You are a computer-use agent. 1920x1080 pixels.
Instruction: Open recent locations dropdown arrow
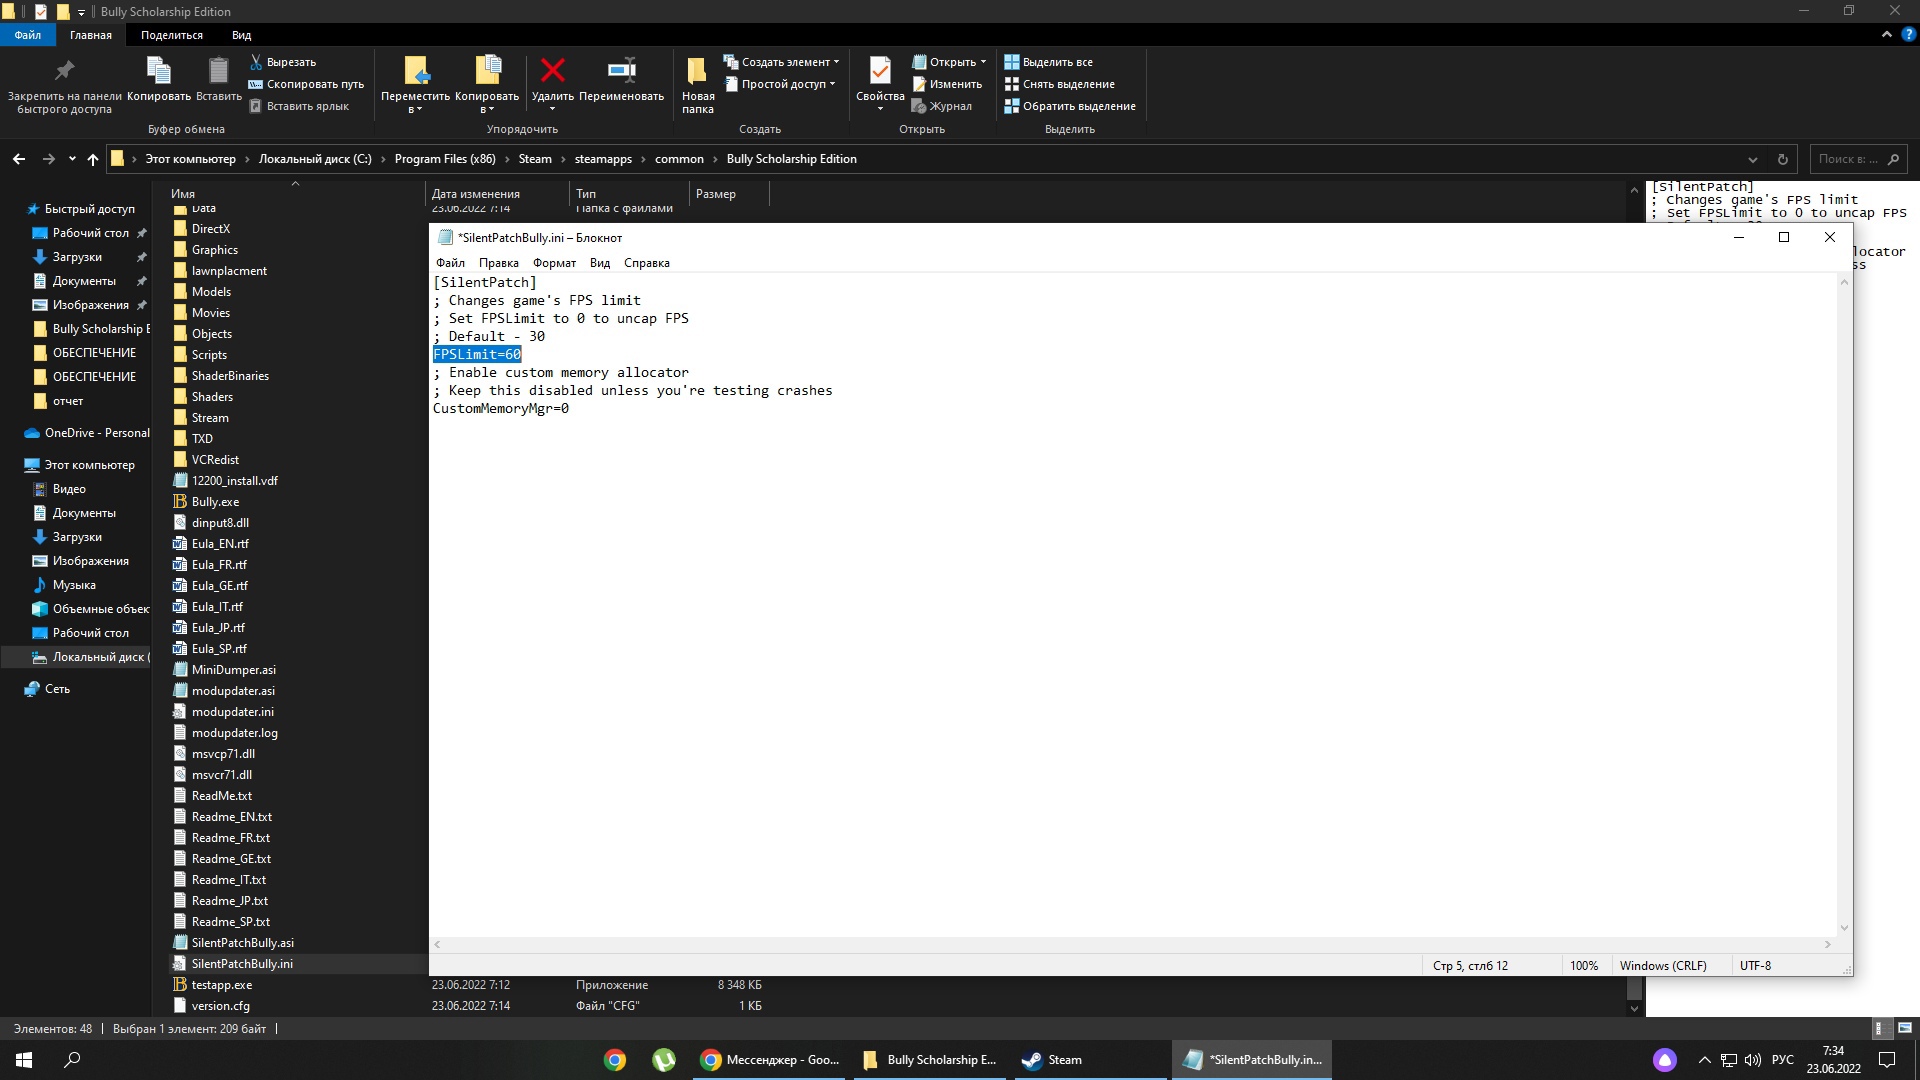coord(72,159)
